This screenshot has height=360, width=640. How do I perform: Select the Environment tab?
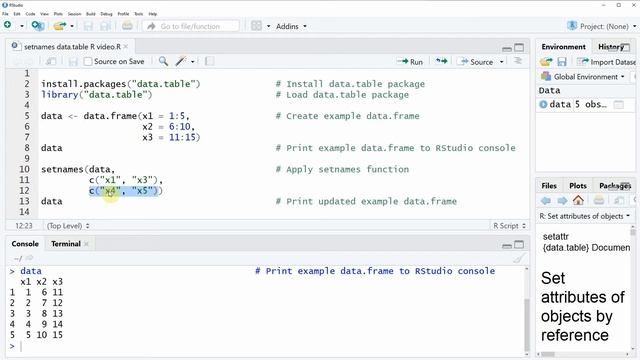tap(563, 47)
